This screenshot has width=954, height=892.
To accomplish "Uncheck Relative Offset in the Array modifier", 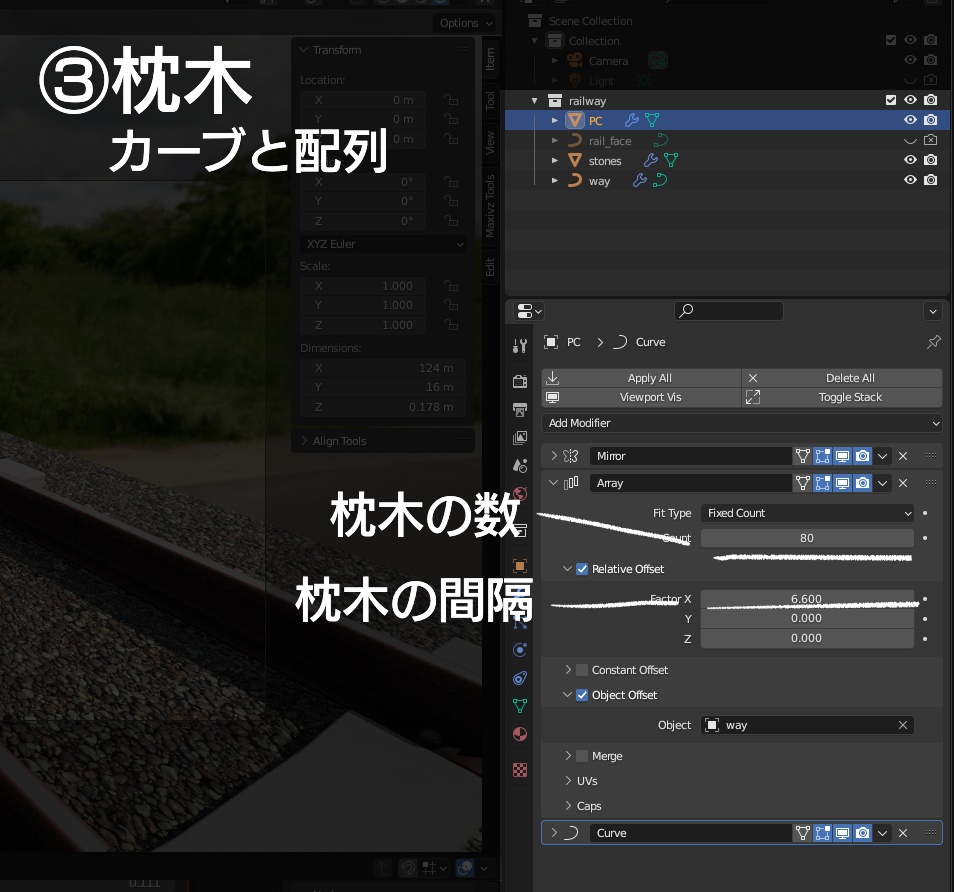I will point(582,567).
